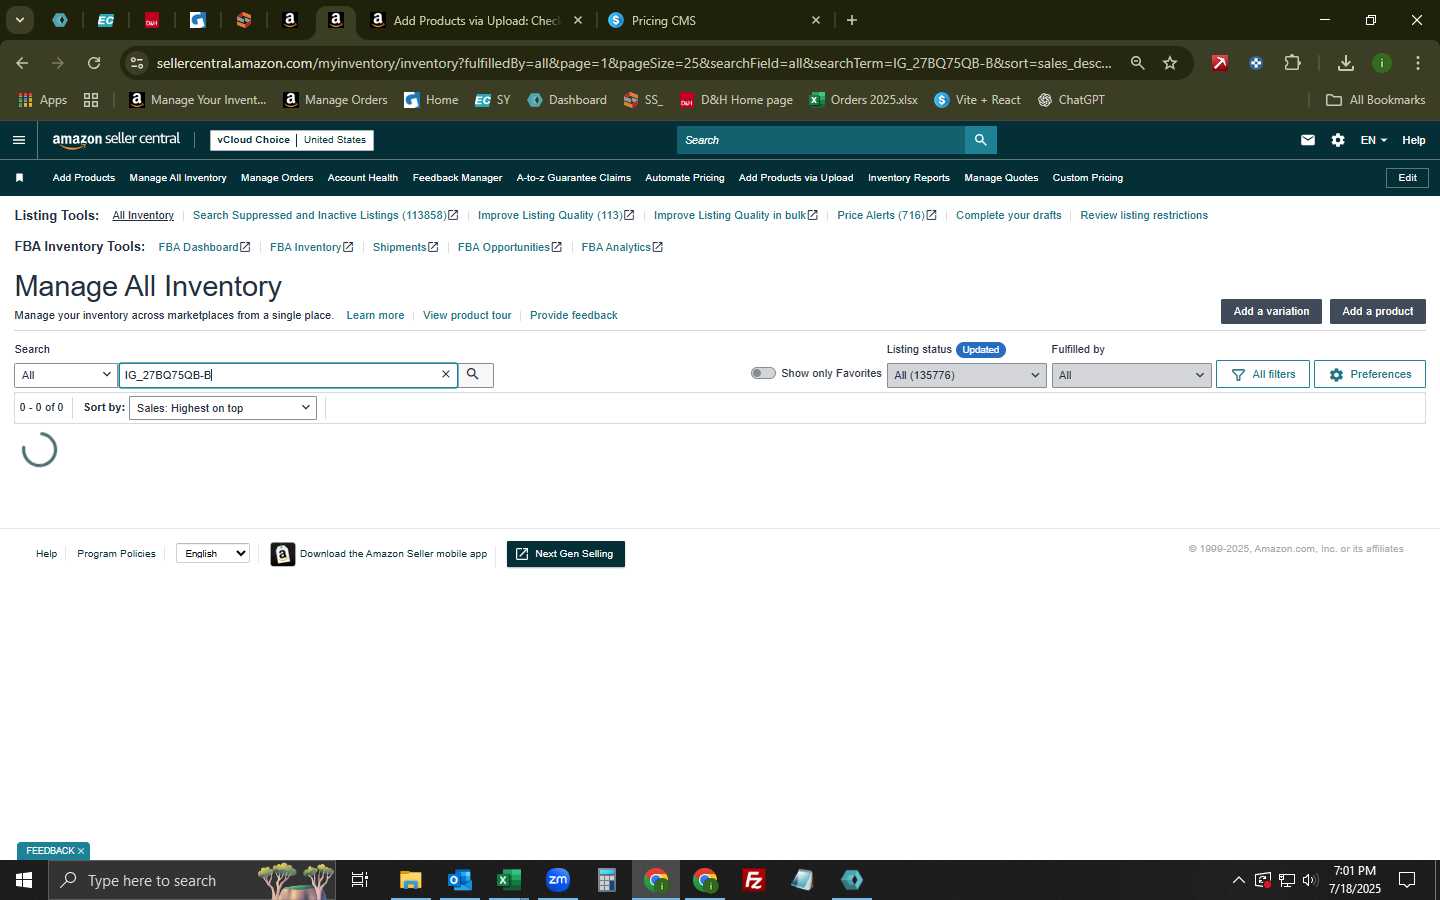Screen dimensions: 1440x900
Task: Open the Chrome profile avatar
Action: [1381, 63]
